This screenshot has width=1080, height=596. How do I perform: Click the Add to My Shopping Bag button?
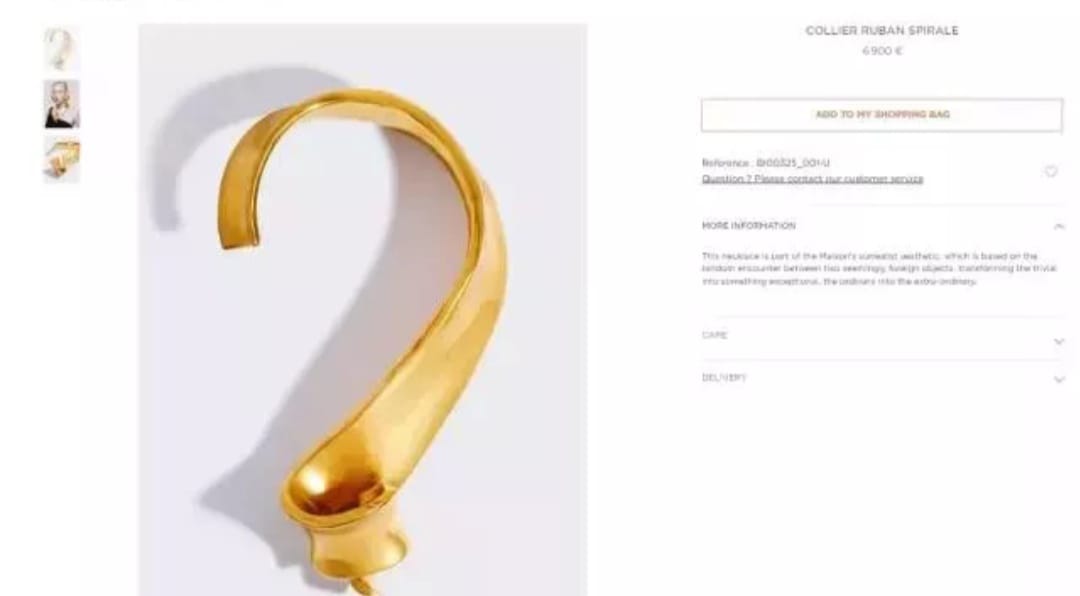click(882, 114)
